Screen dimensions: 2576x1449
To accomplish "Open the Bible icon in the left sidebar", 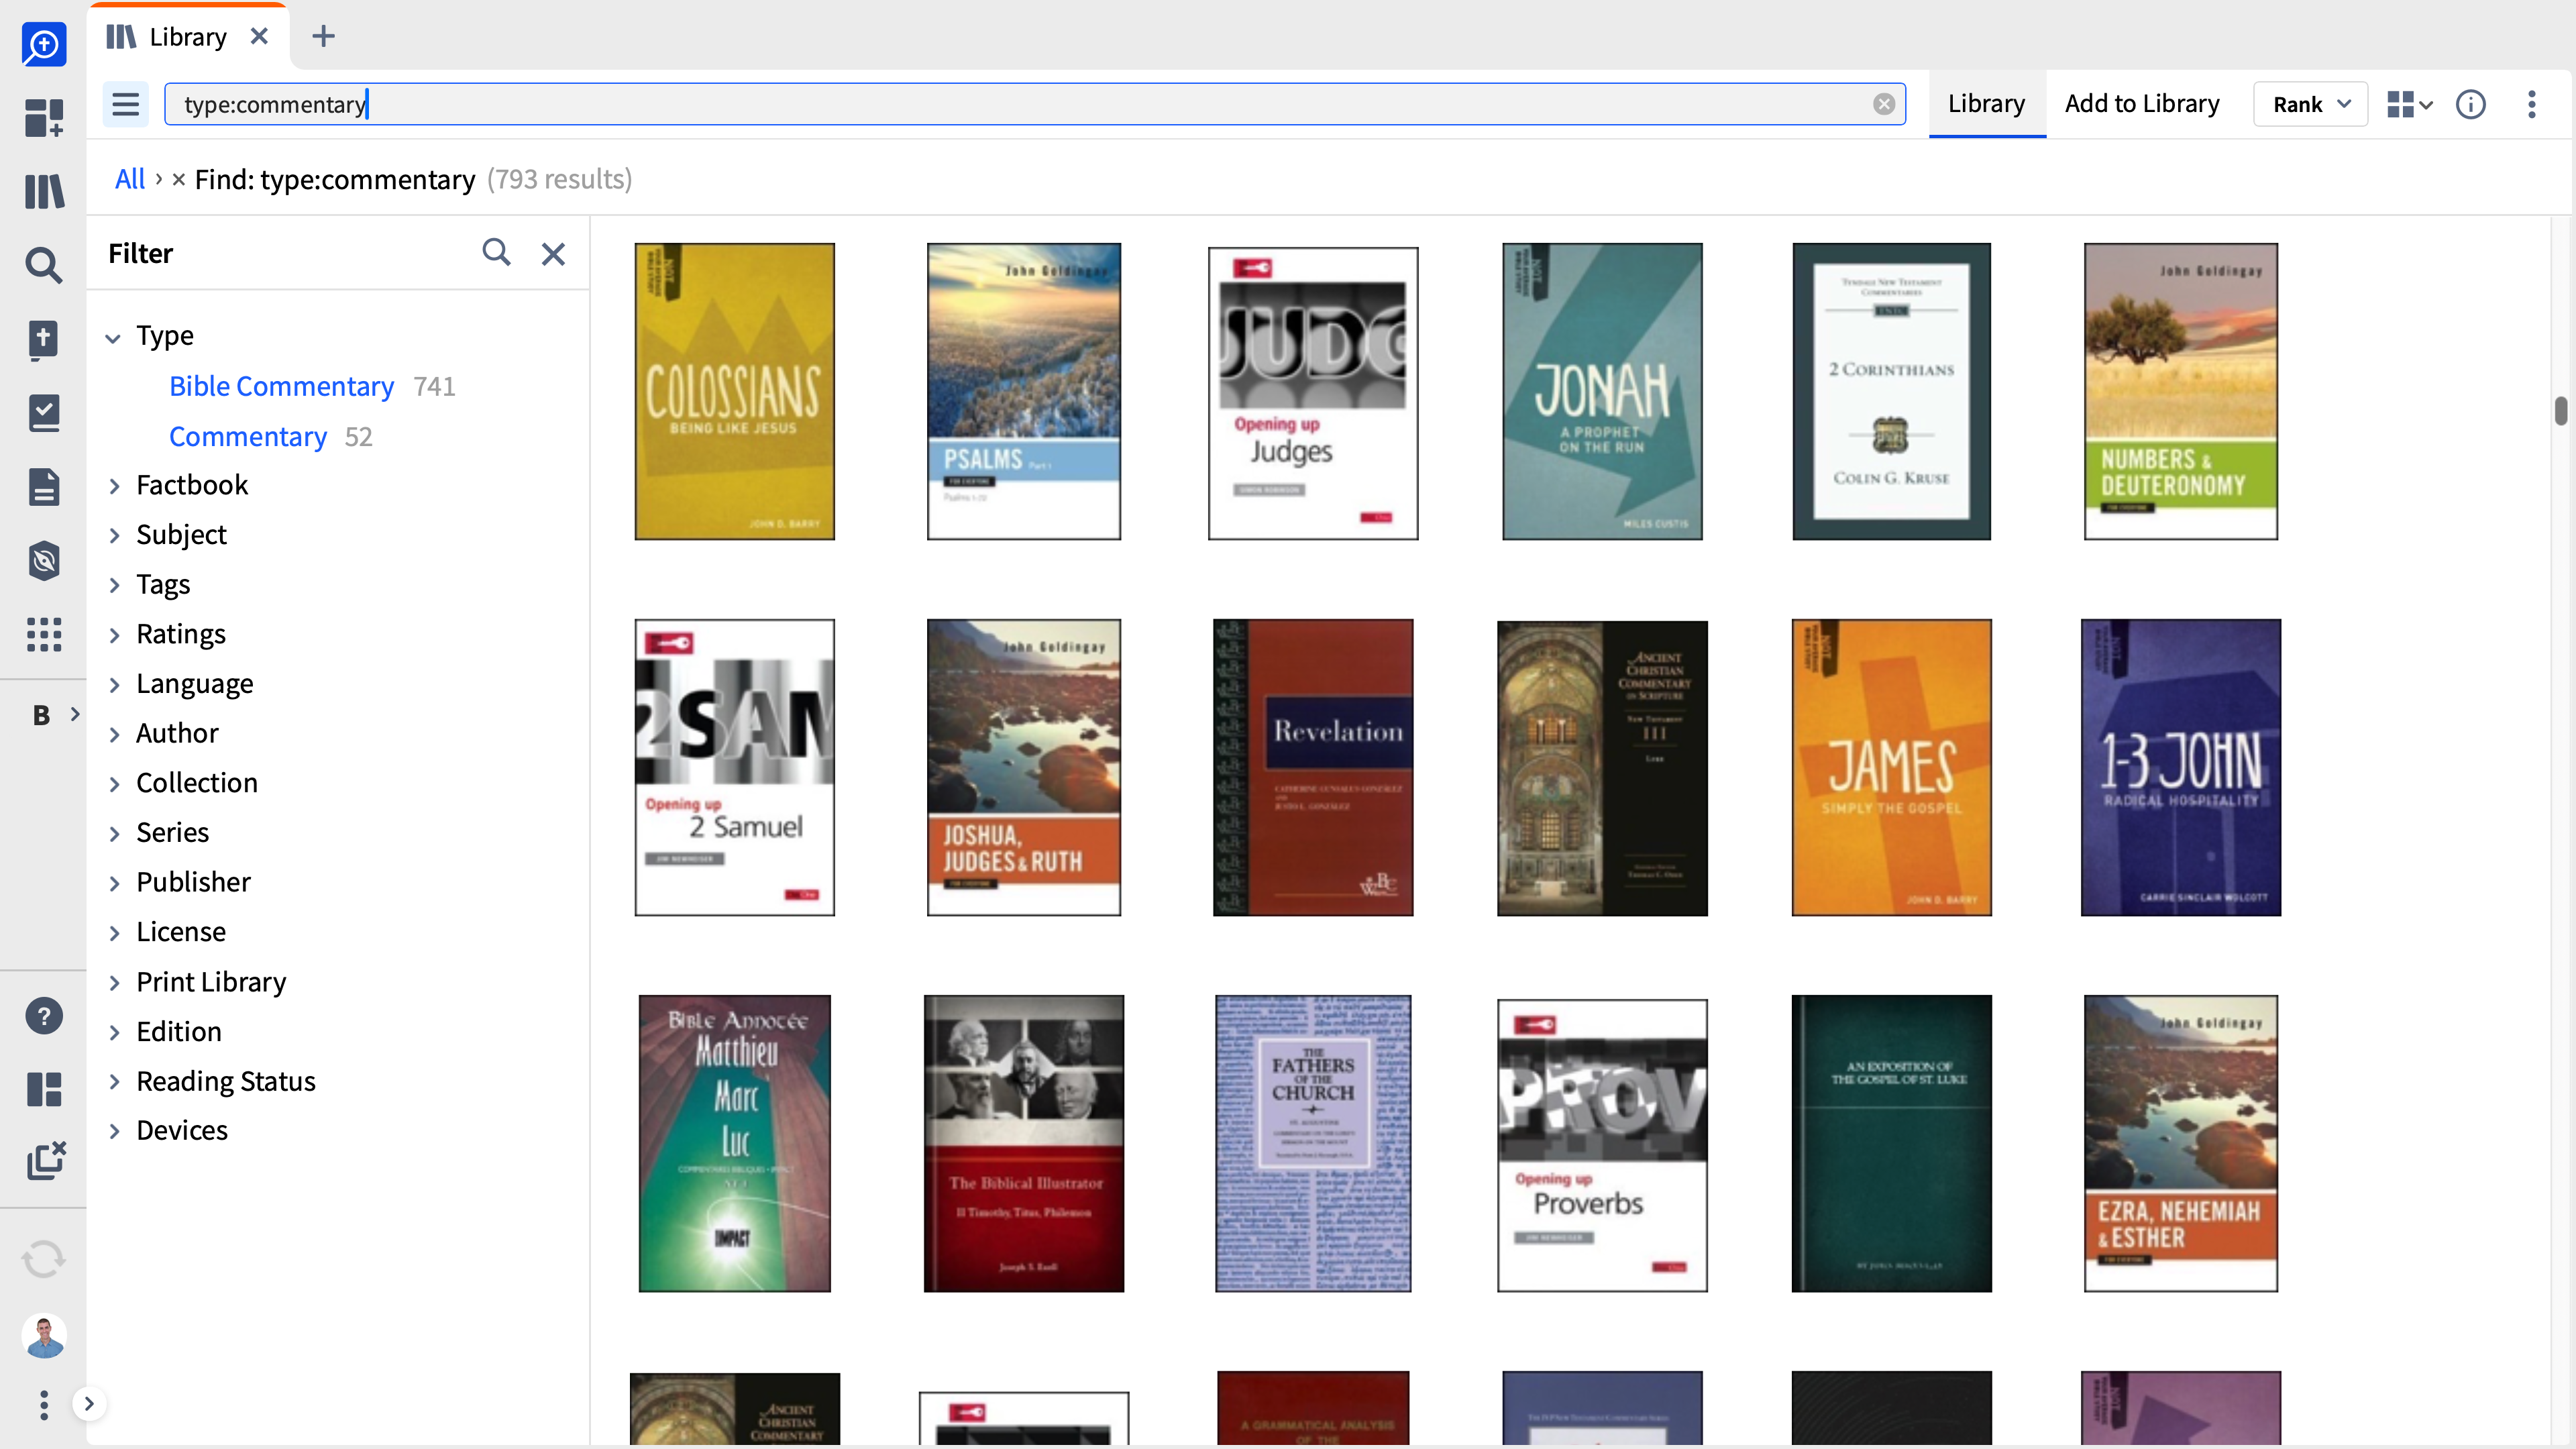I will point(44,339).
